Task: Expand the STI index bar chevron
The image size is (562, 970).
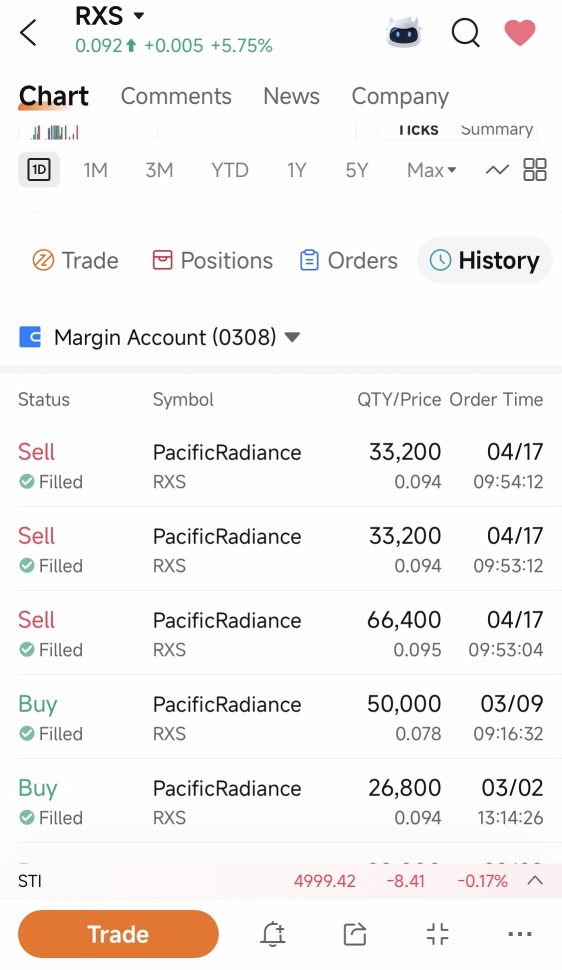Action: pyautogui.click(x=535, y=880)
